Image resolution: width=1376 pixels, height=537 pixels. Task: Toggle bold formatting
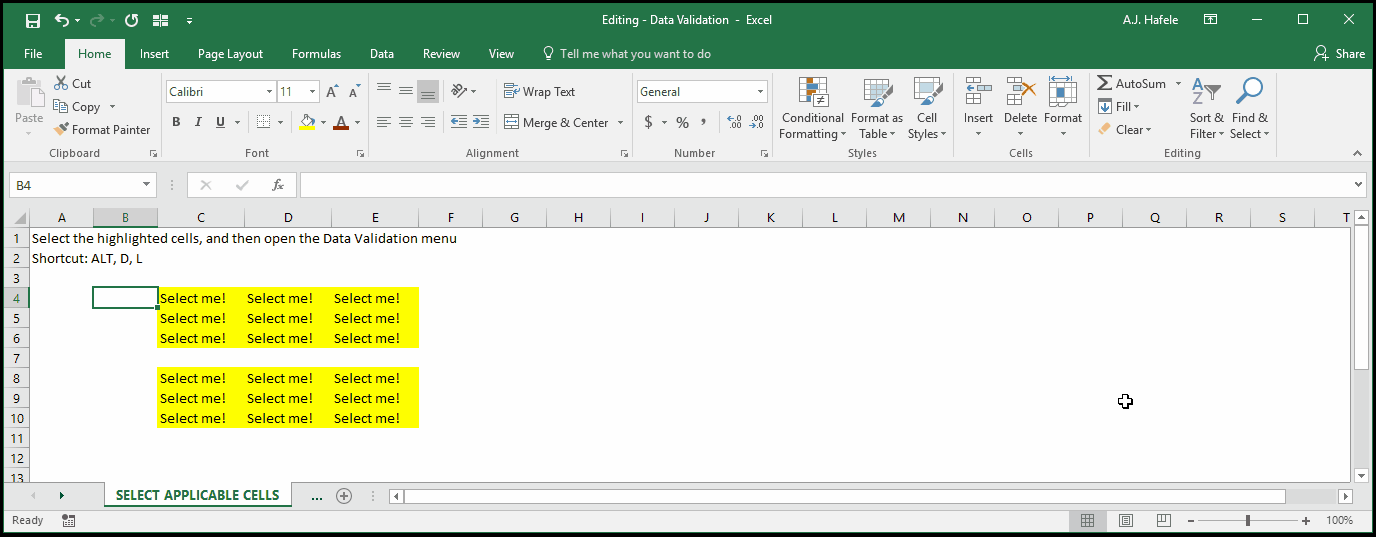click(x=176, y=122)
